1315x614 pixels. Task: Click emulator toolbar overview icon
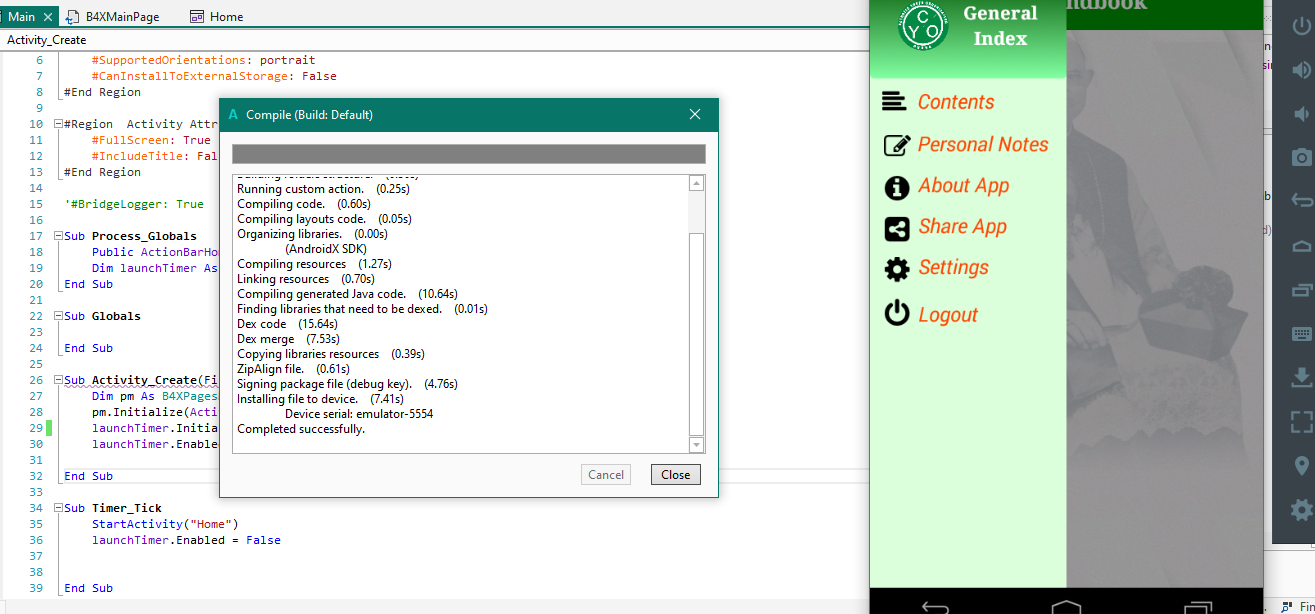(x=1301, y=290)
